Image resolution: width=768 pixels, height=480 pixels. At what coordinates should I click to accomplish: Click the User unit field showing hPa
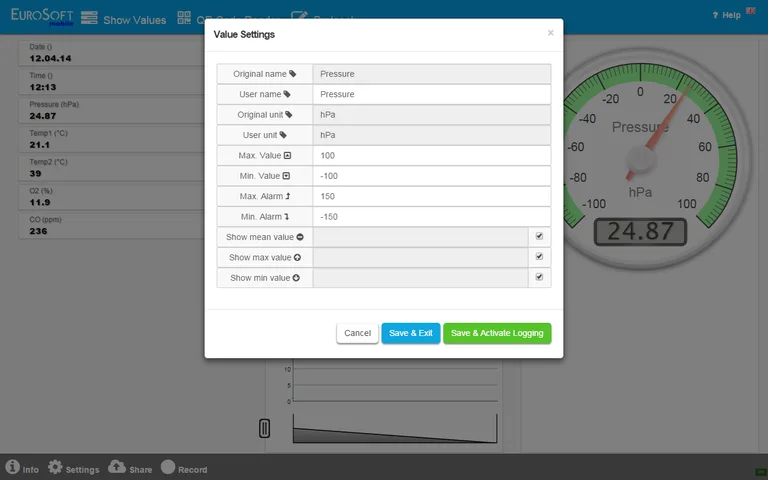432,135
